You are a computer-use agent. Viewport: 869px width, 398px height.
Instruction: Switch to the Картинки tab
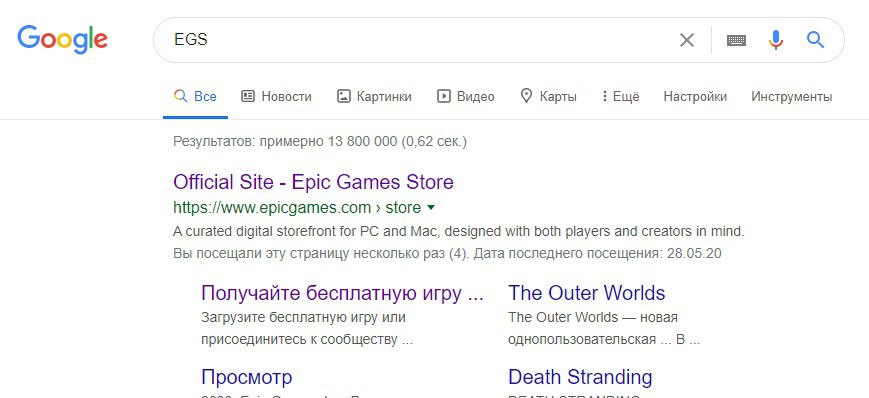pos(374,96)
